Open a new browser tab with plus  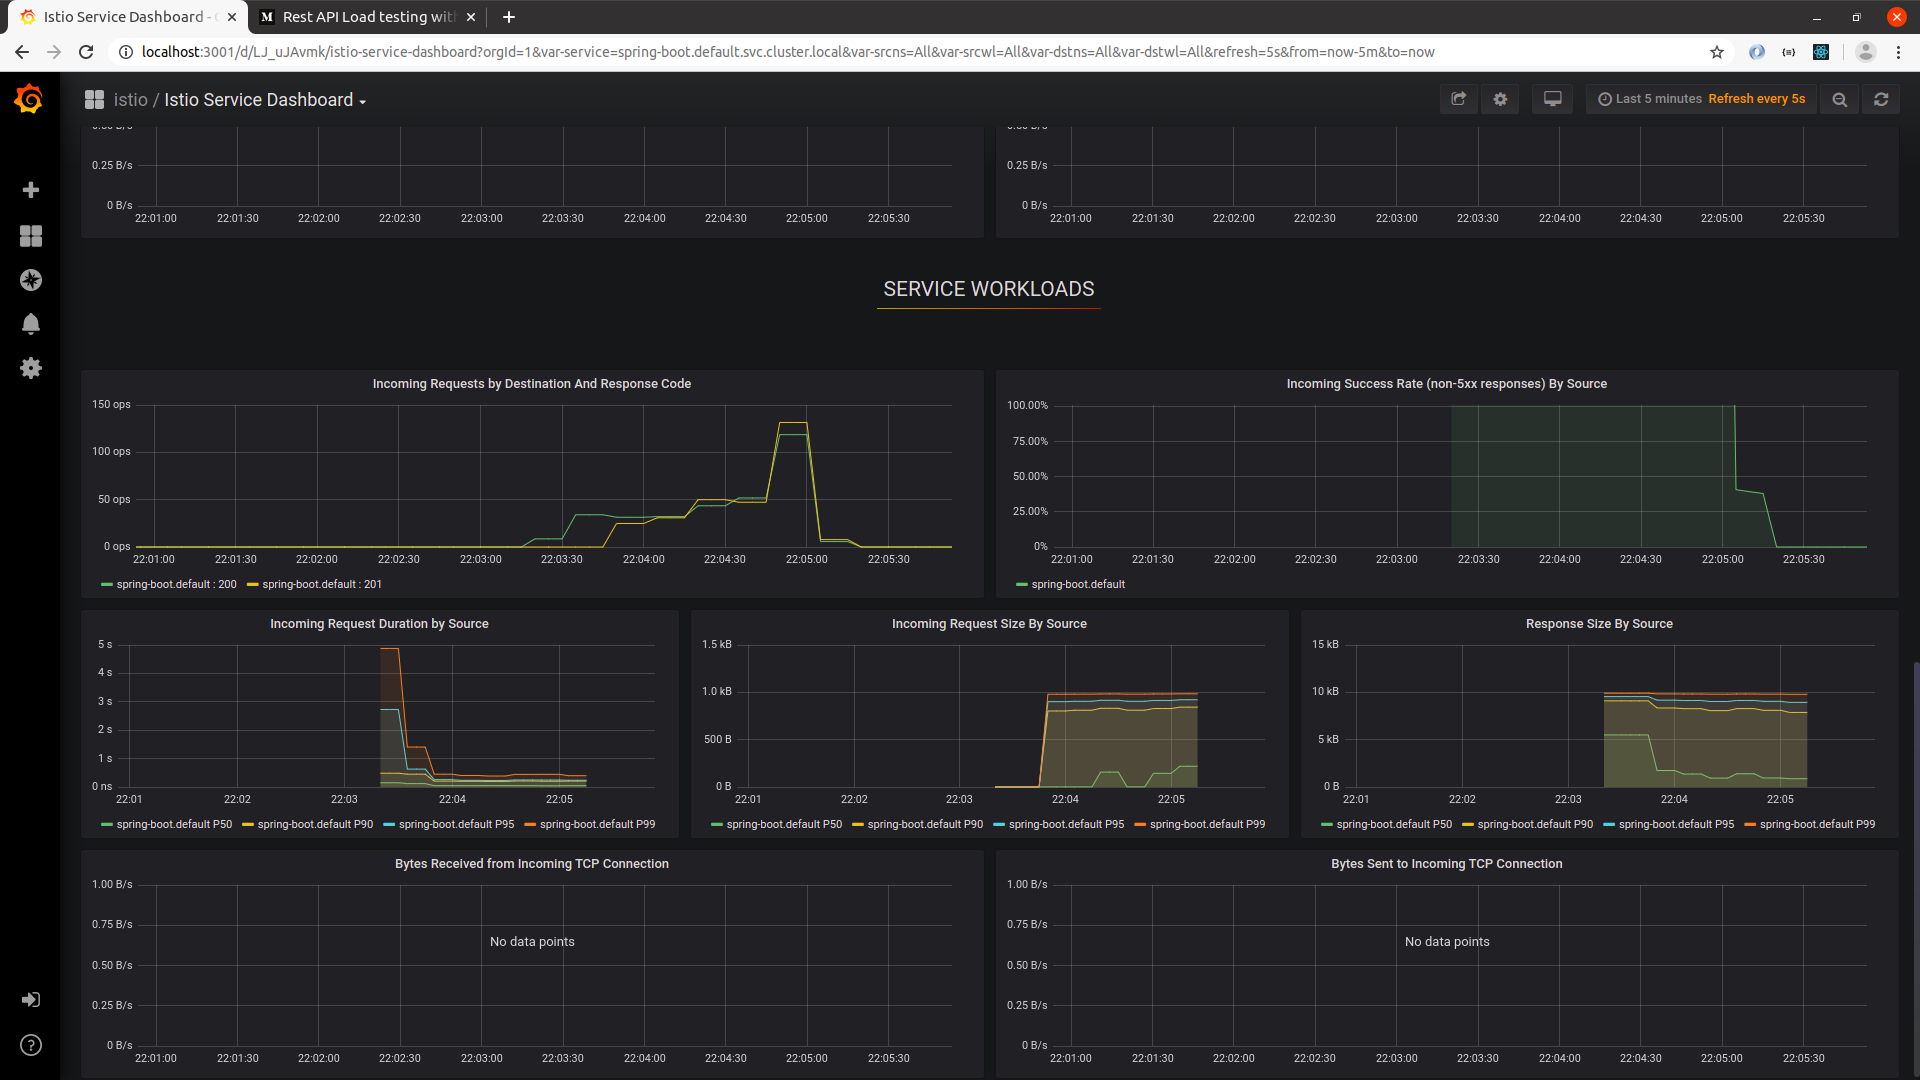pos(509,17)
